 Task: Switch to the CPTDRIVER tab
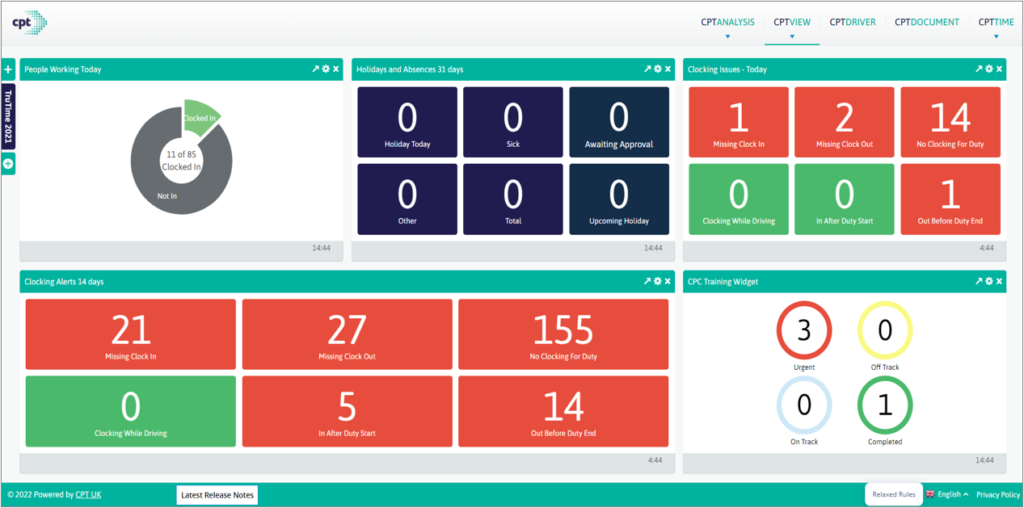tap(853, 22)
